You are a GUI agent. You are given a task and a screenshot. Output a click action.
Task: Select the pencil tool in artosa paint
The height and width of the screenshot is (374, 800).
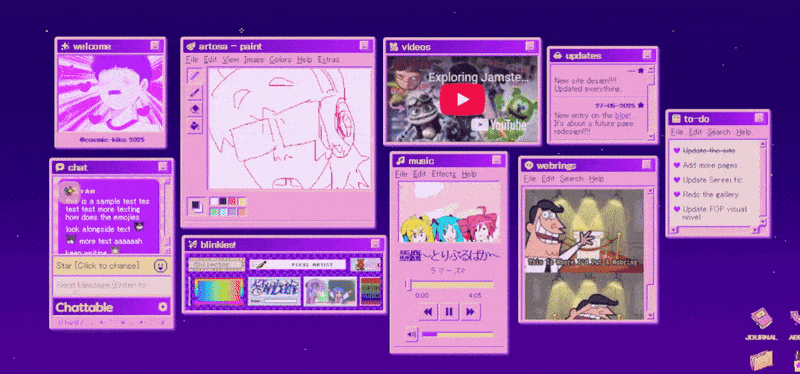pyautogui.click(x=195, y=76)
